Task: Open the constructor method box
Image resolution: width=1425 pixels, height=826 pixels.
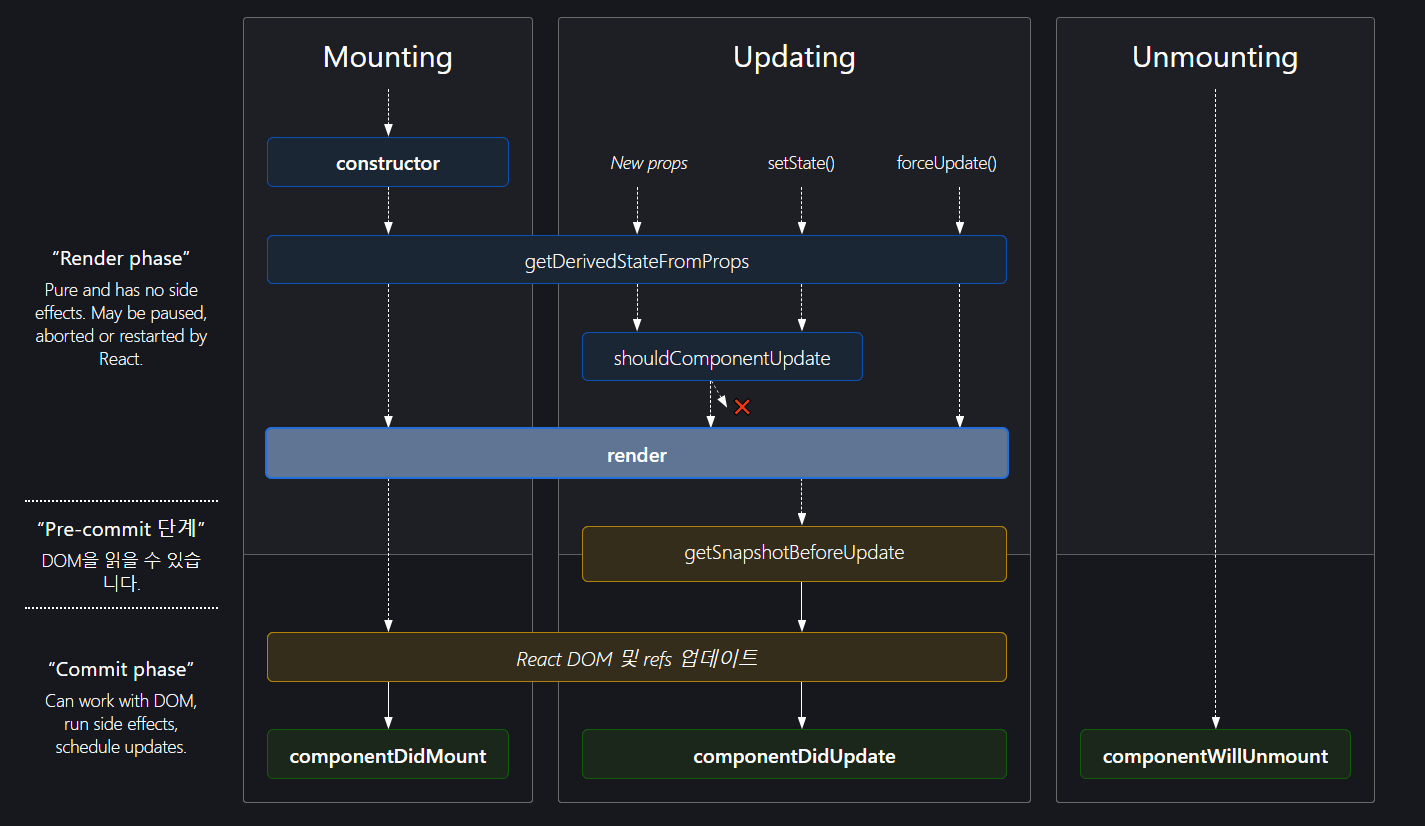Action: (388, 162)
